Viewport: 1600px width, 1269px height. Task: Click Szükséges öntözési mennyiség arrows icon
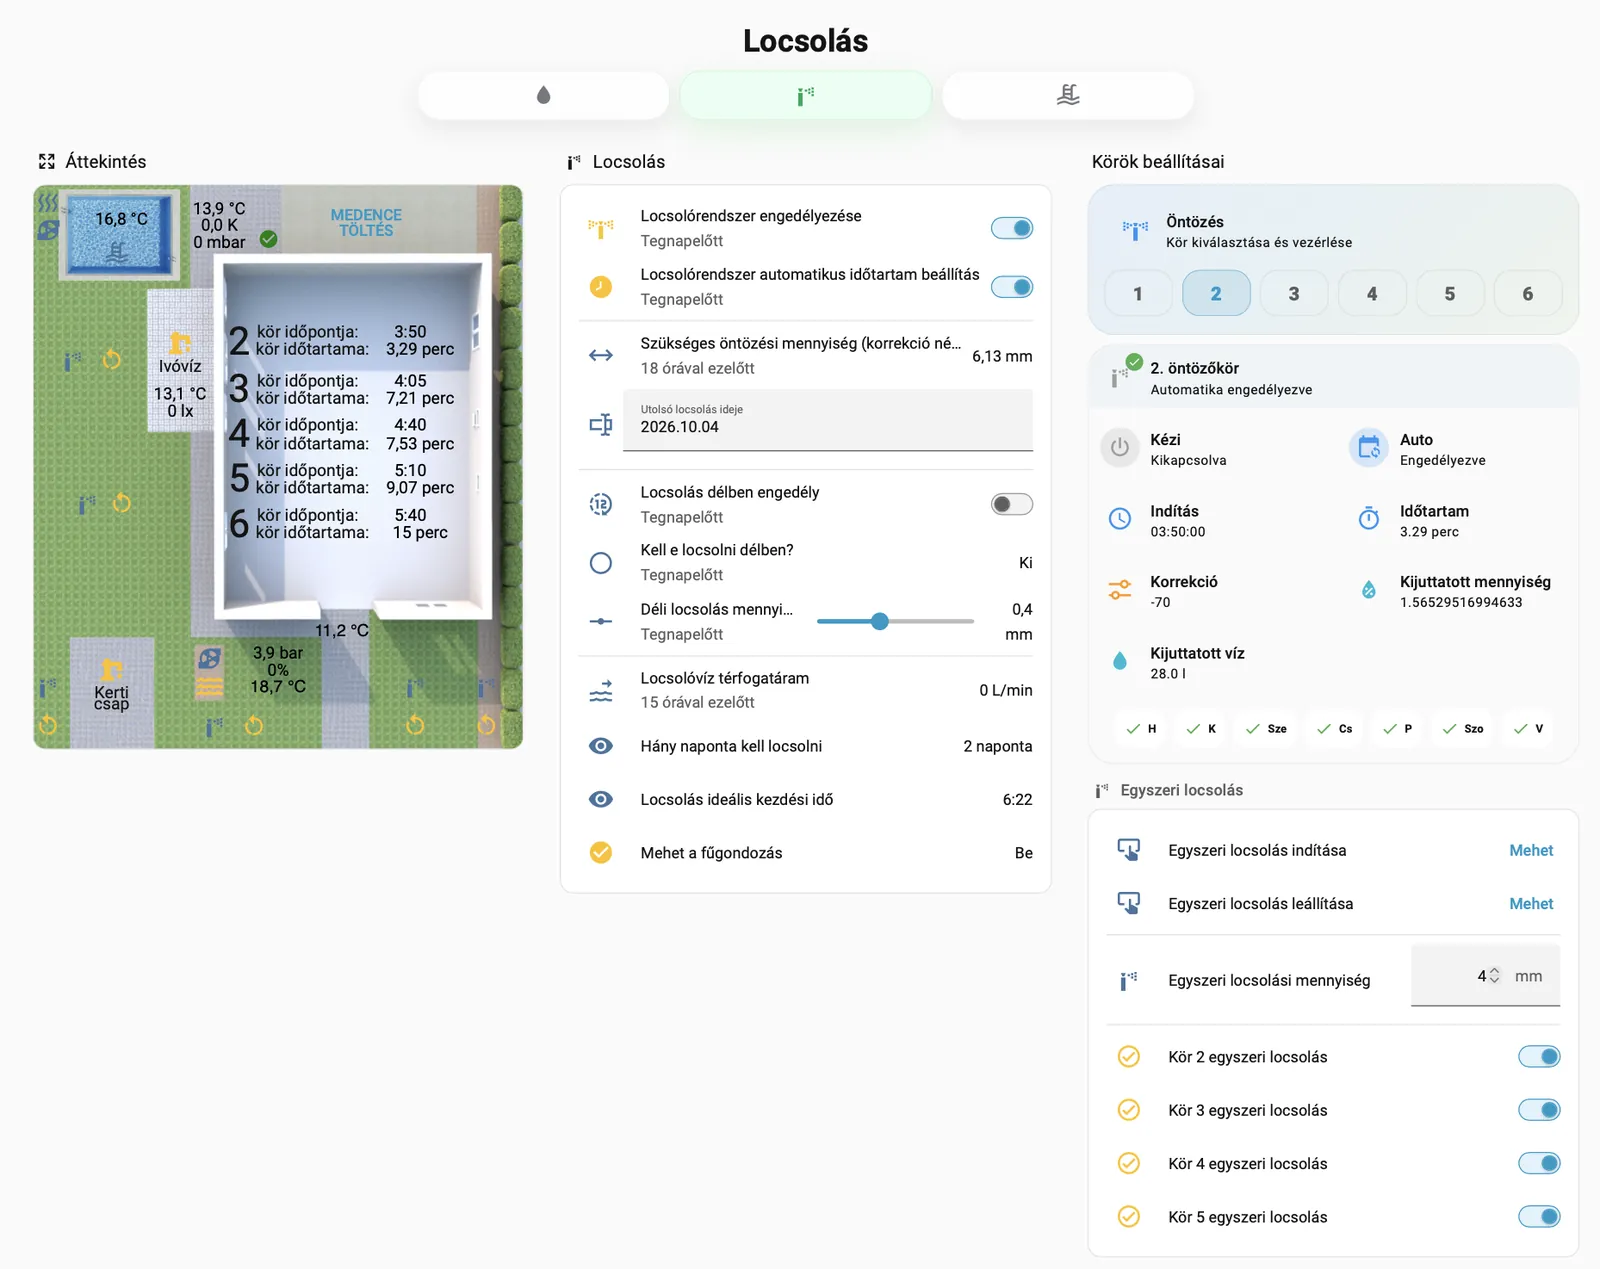601,355
